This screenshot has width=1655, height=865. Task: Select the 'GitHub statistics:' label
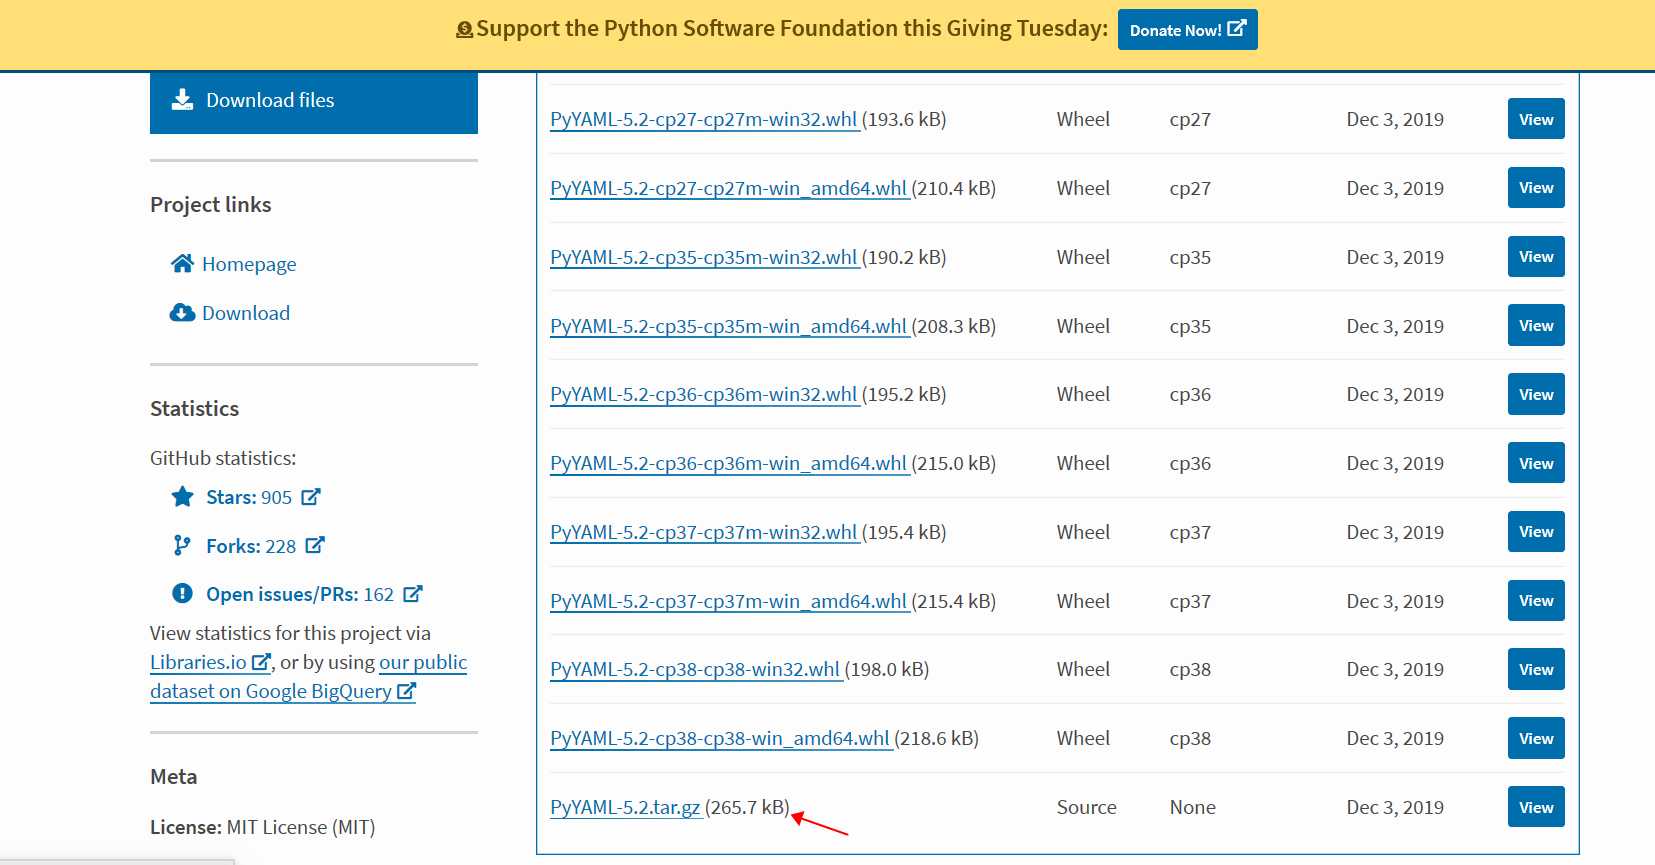pyautogui.click(x=223, y=458)
